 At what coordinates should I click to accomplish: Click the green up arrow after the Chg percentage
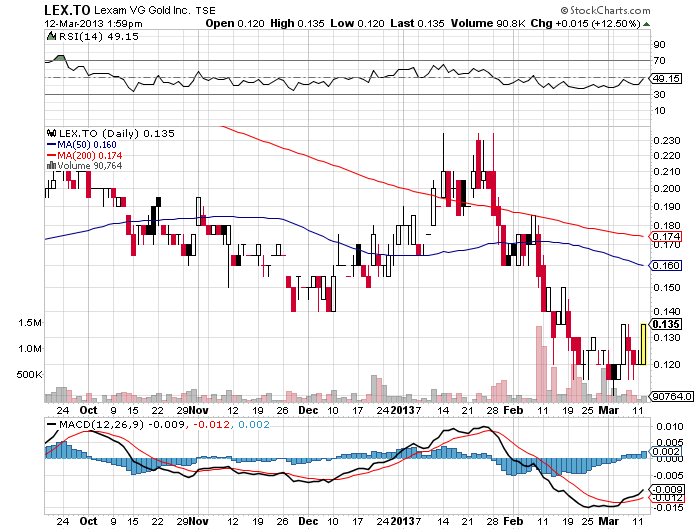(x=646, y=24)
